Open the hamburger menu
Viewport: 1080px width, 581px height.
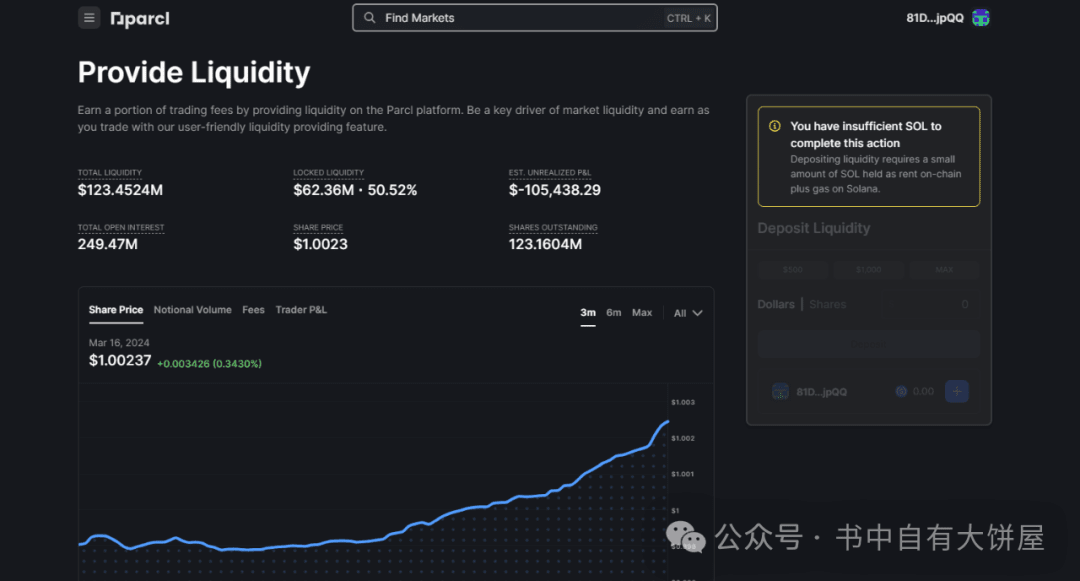[89, 18]
